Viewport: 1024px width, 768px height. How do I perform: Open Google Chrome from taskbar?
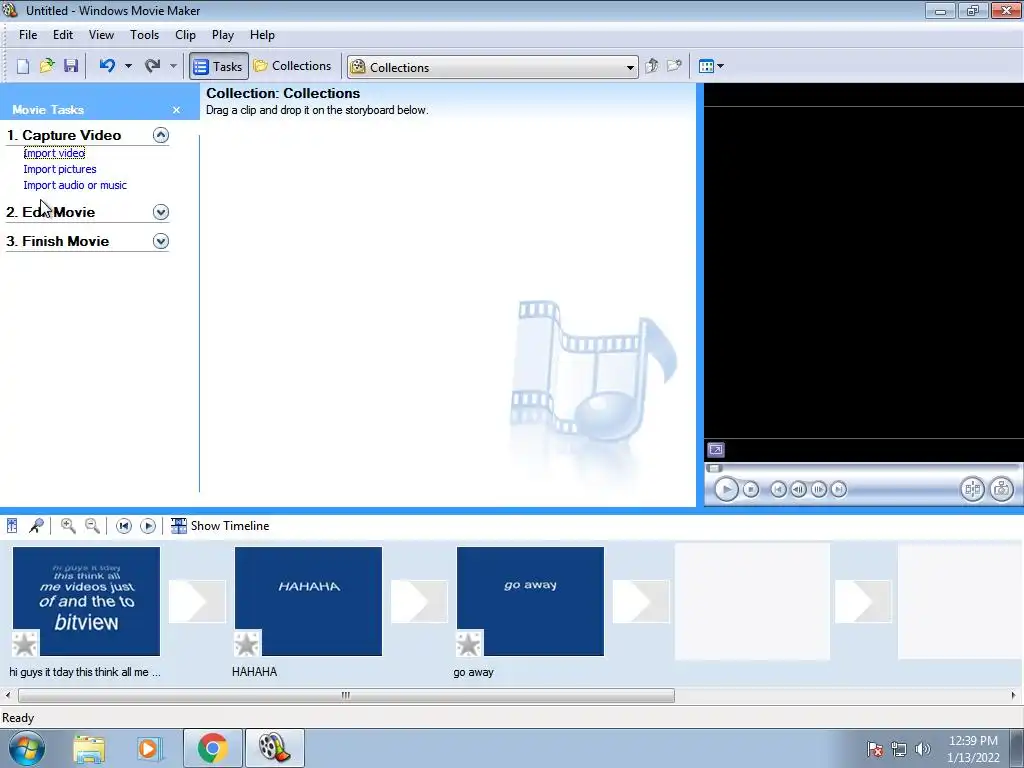(212, 748)
